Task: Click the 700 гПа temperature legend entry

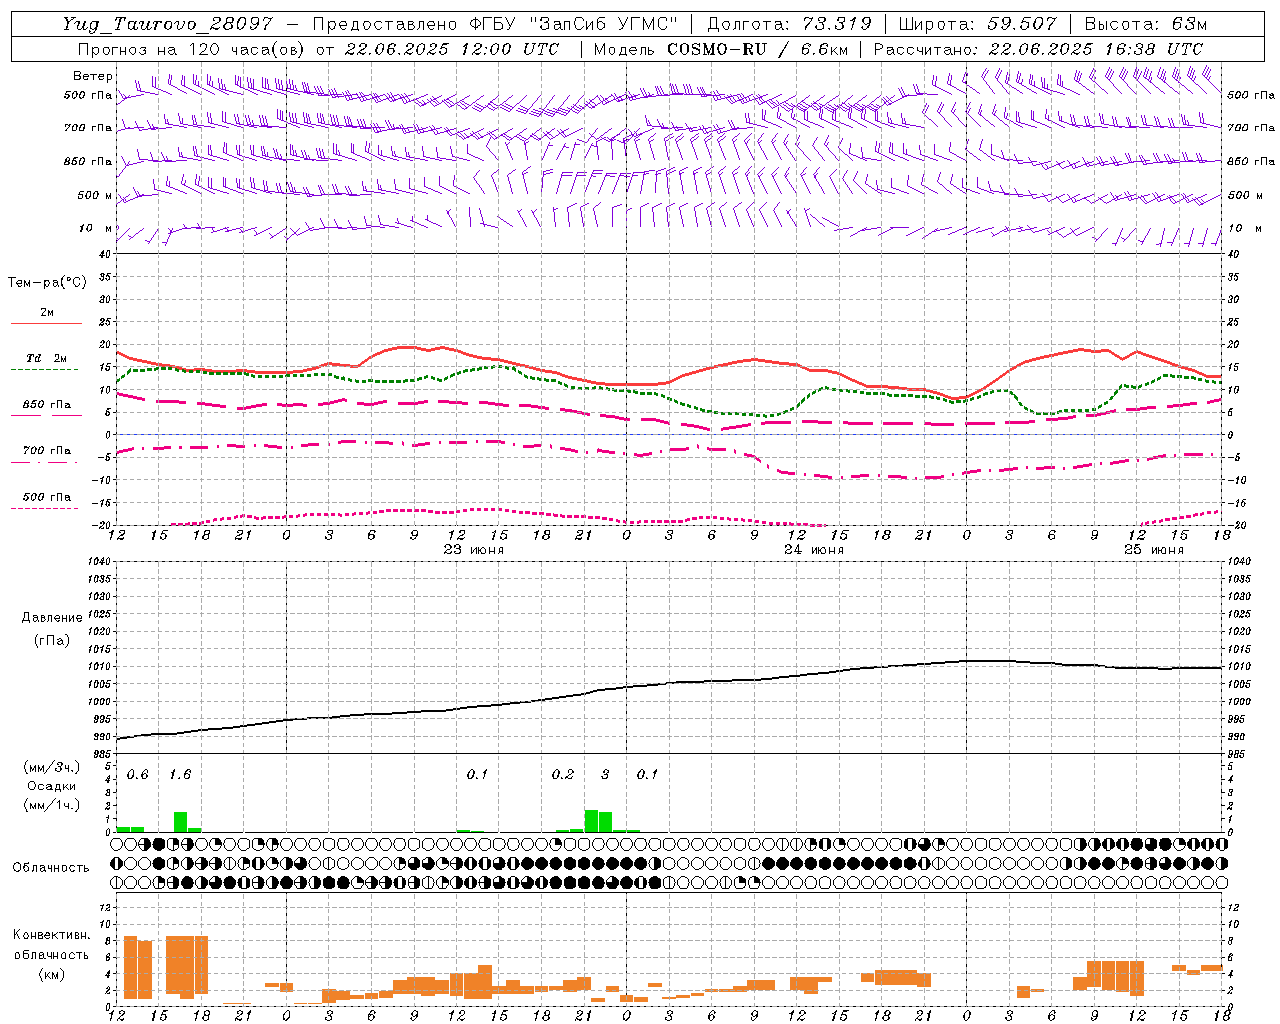Action: coord(47,451)
